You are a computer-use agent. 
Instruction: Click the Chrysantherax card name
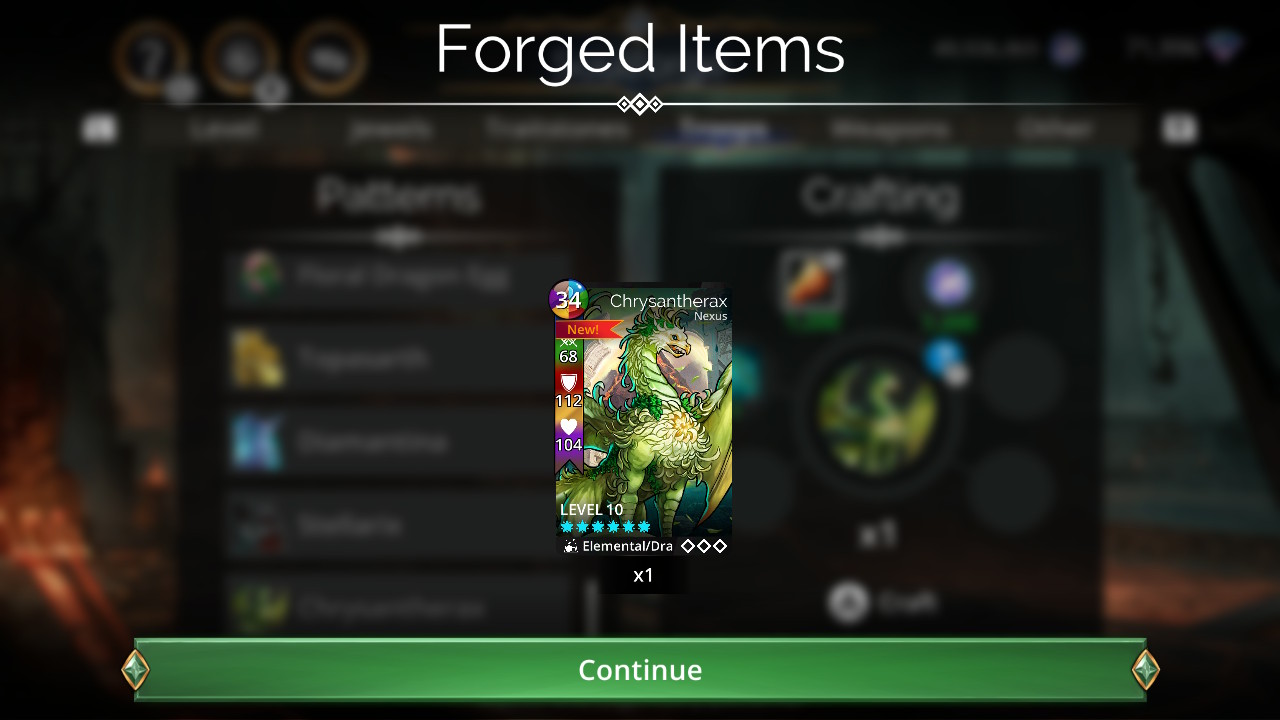coord(668,301)
